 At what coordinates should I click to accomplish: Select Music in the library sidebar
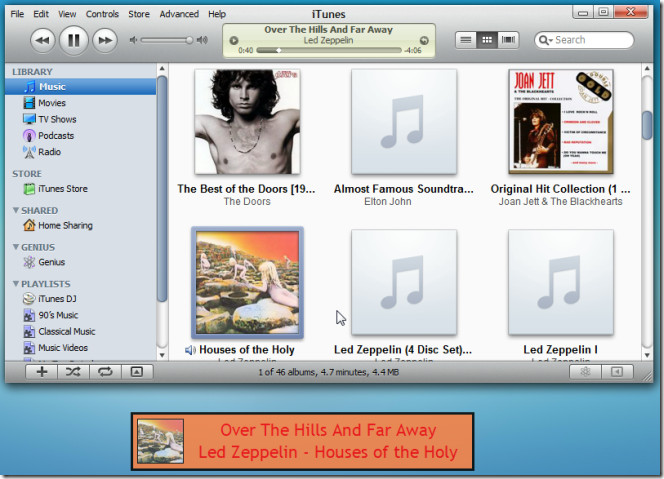click(x=80, y=86)
